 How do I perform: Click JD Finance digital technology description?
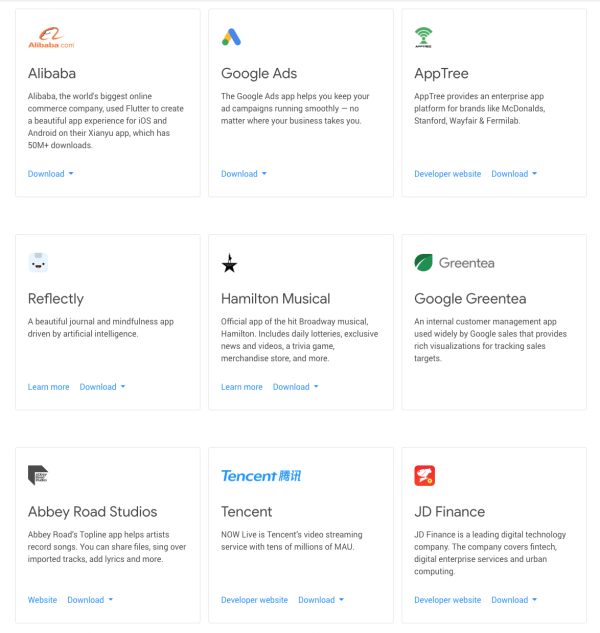click(490, 553)
